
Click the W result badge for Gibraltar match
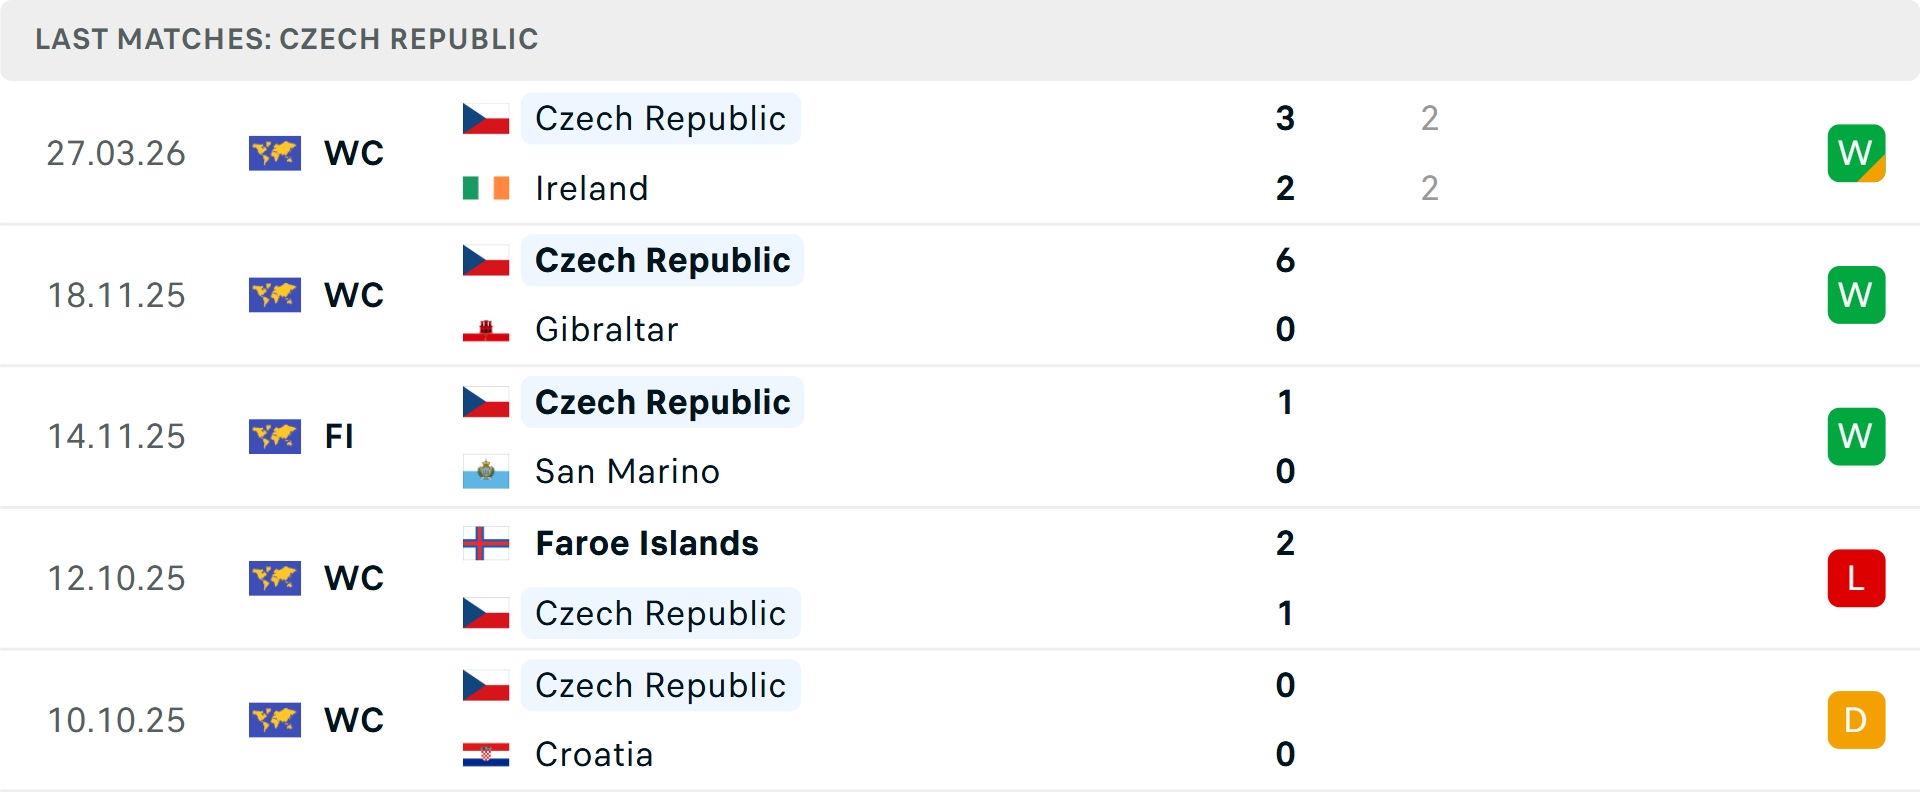(1856, 295)
